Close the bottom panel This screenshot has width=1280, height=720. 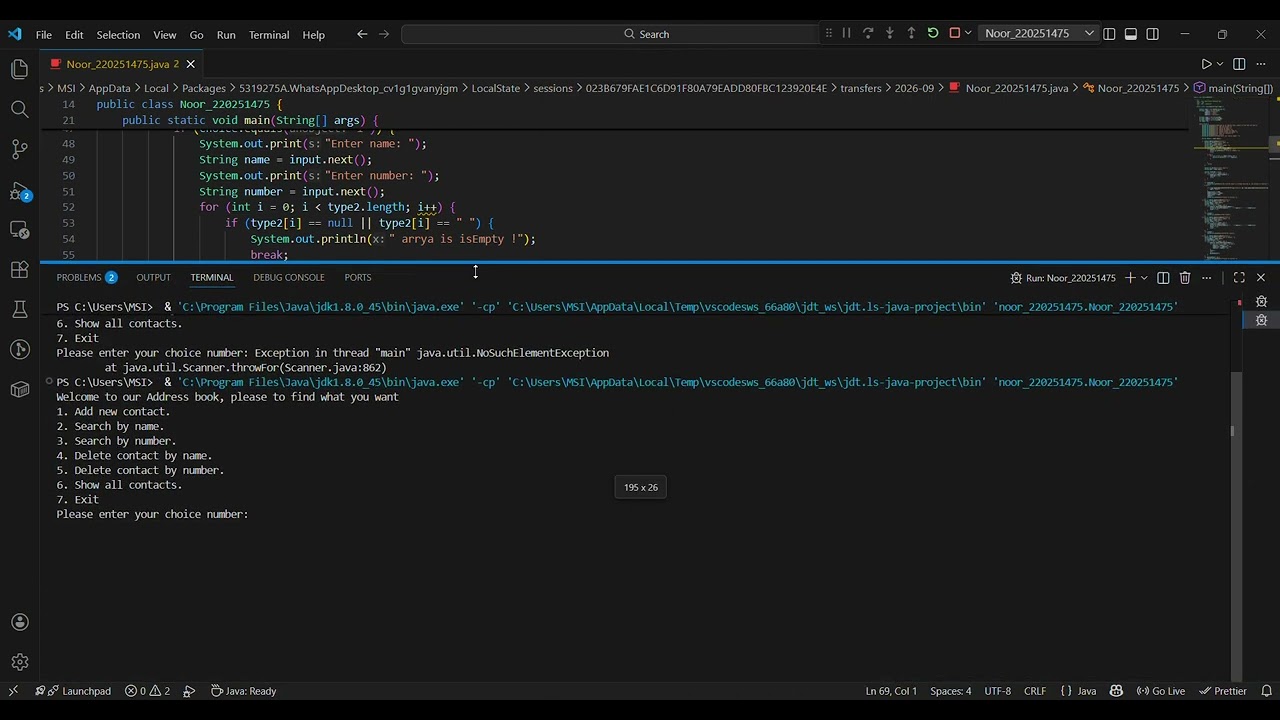pyautogui.click(x=1261, y=277)
